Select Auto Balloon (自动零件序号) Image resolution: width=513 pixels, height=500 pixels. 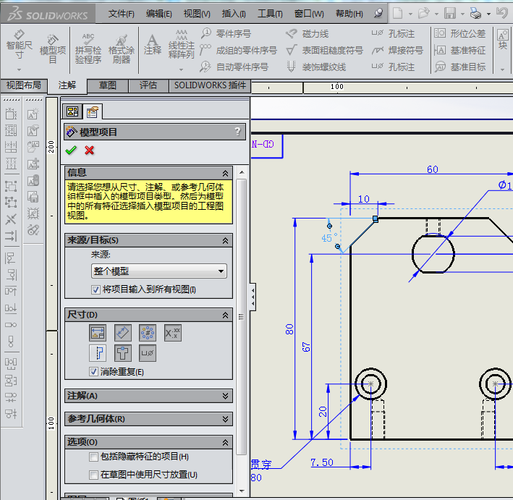point(234,67)
